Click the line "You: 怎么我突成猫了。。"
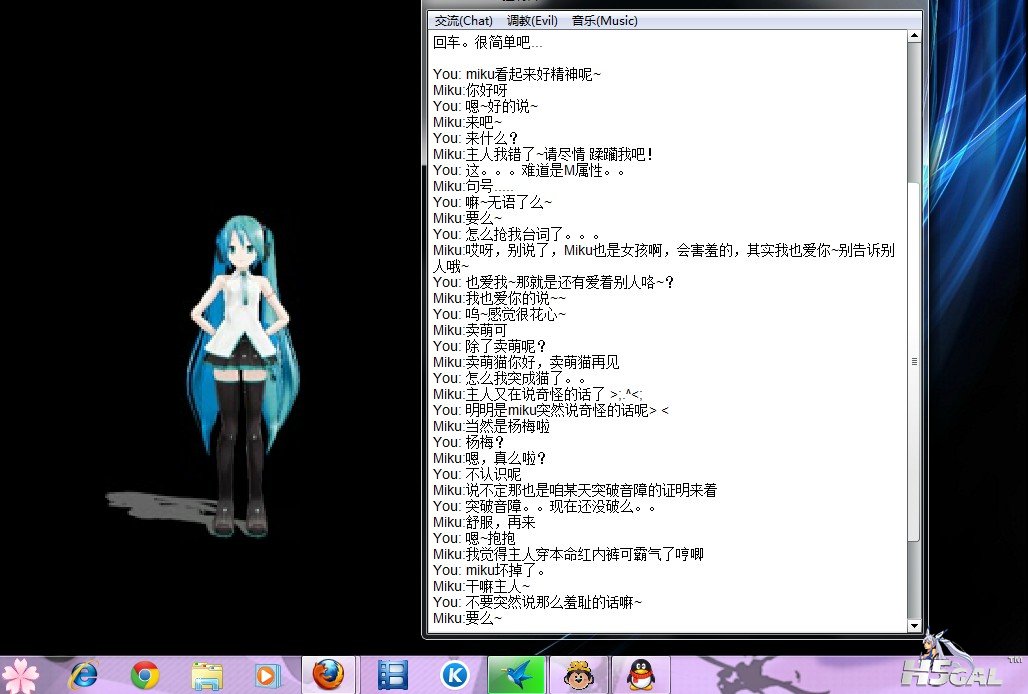Viewport: 1028px width, 694px height. 509,378
